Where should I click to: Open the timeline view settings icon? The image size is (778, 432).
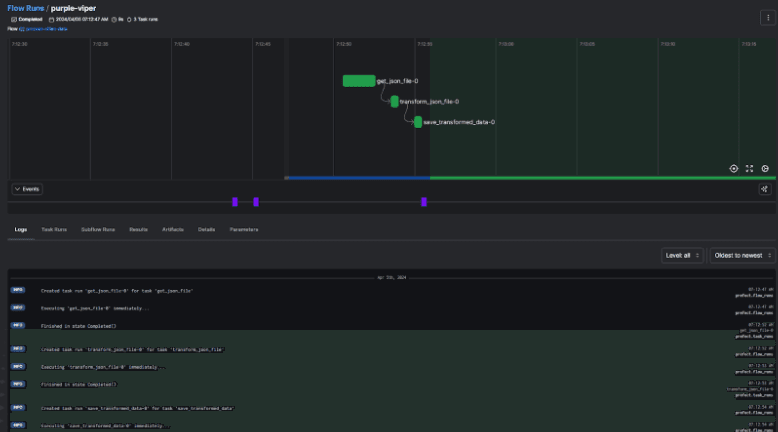point(765,169)
